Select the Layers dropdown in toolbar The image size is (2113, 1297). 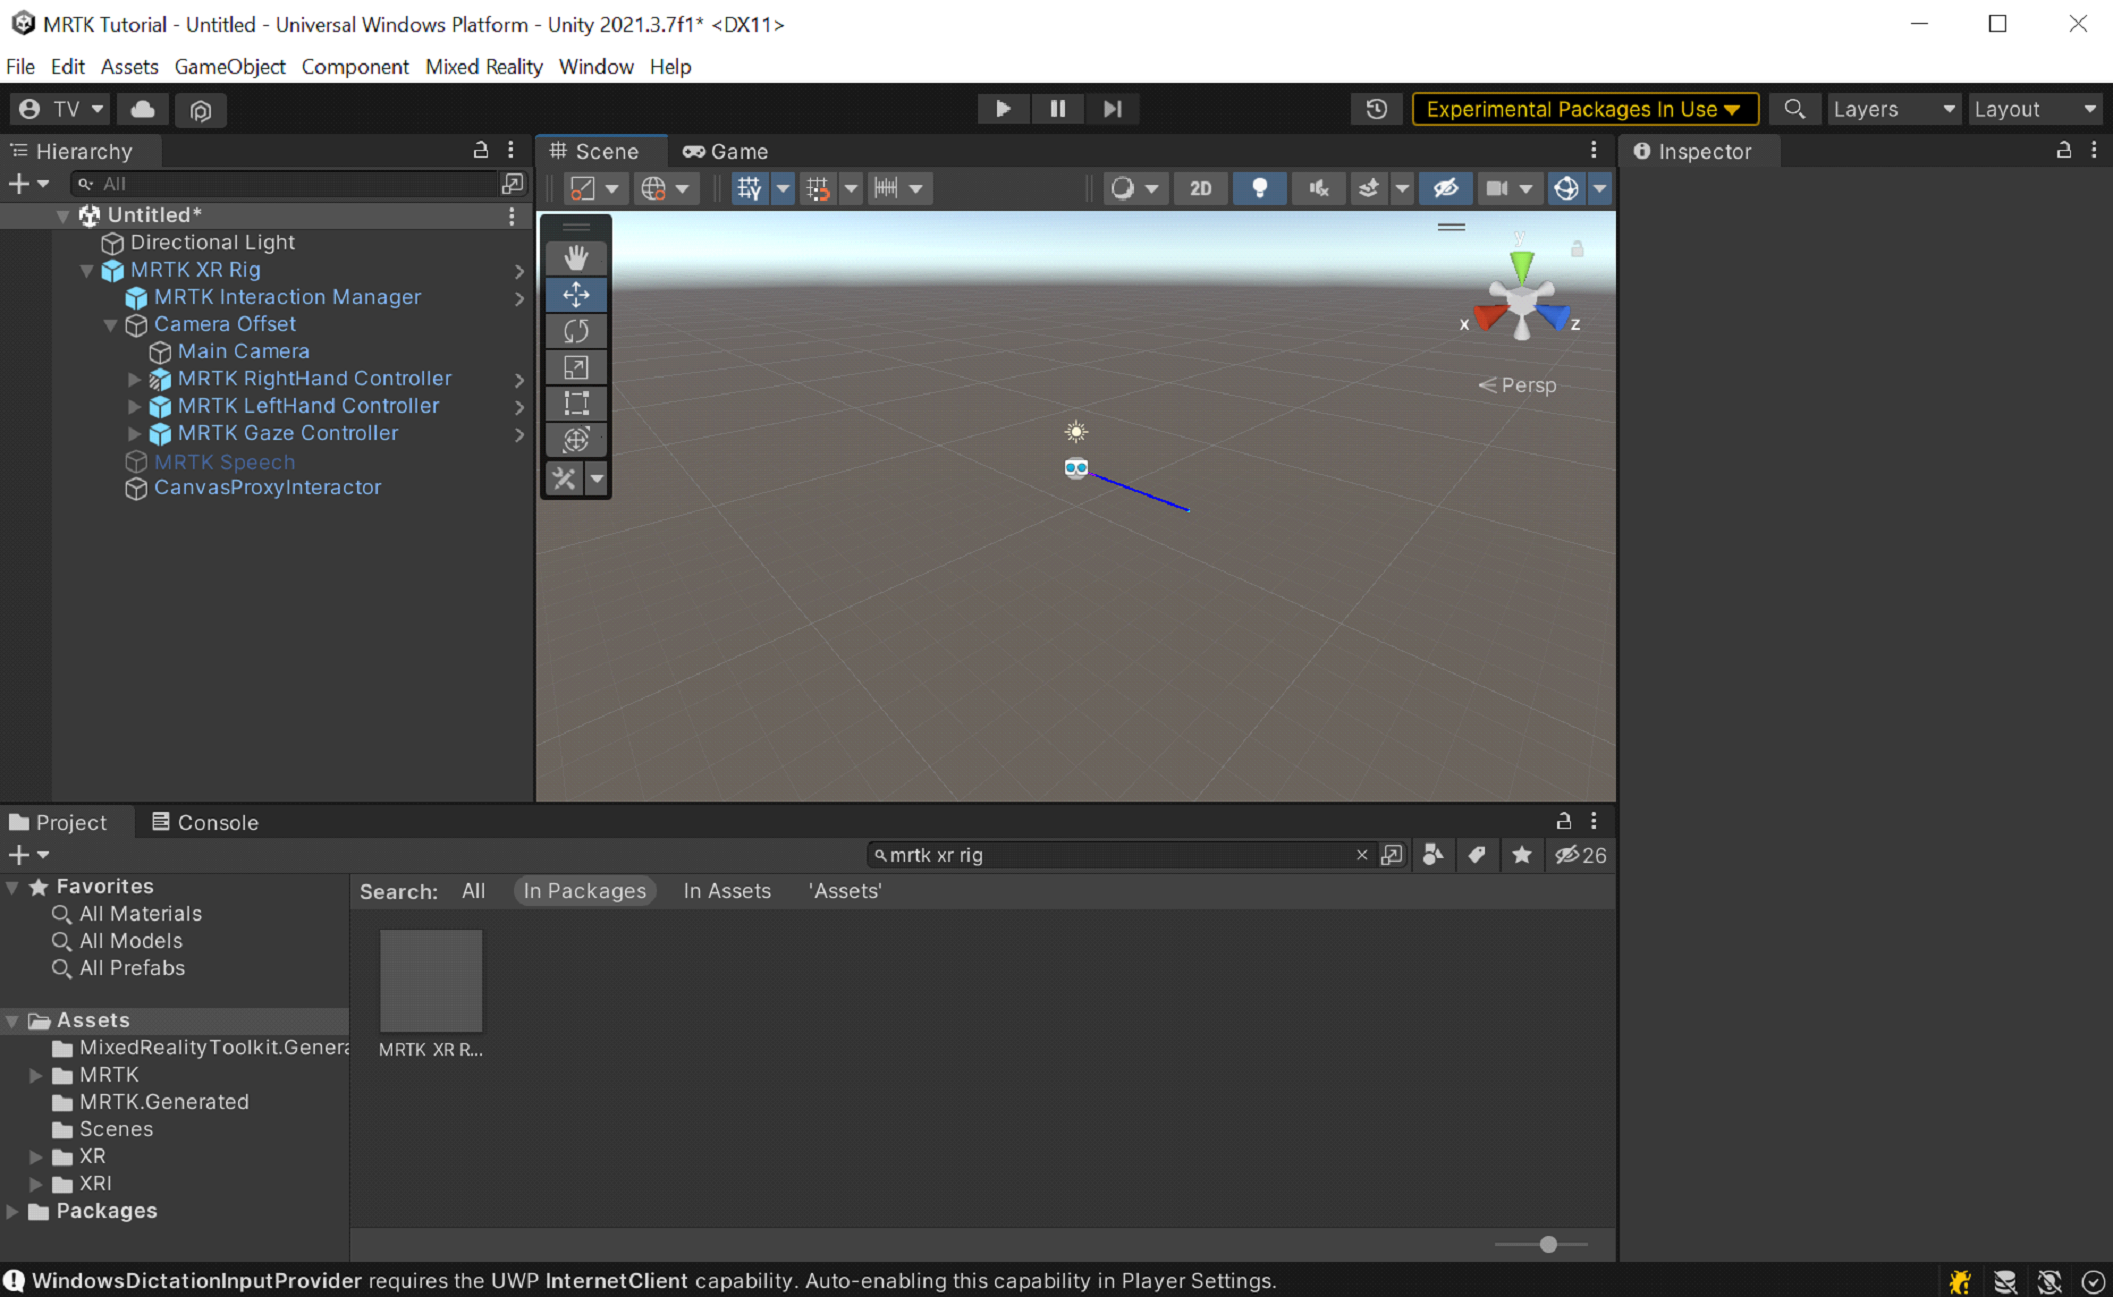click(1893, 109)
